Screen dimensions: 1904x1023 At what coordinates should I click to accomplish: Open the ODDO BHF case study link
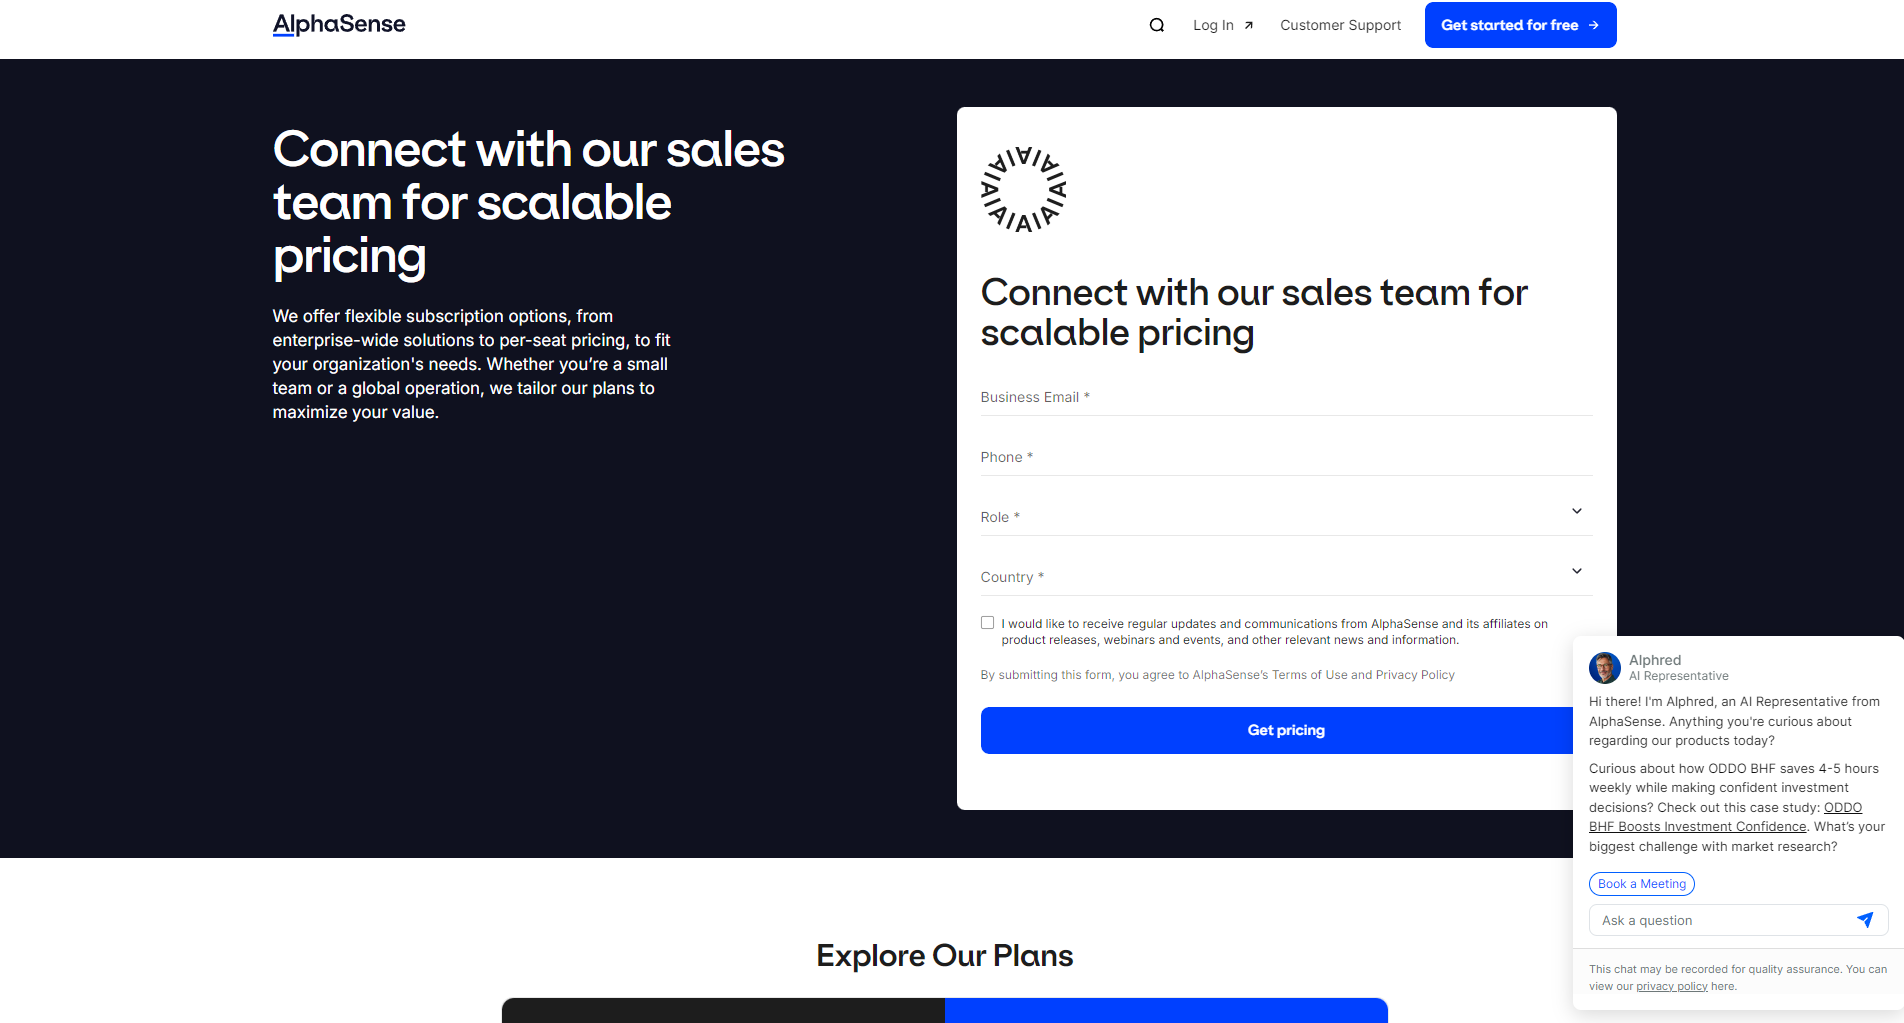pyautogui.click(x=1697, y=827)
